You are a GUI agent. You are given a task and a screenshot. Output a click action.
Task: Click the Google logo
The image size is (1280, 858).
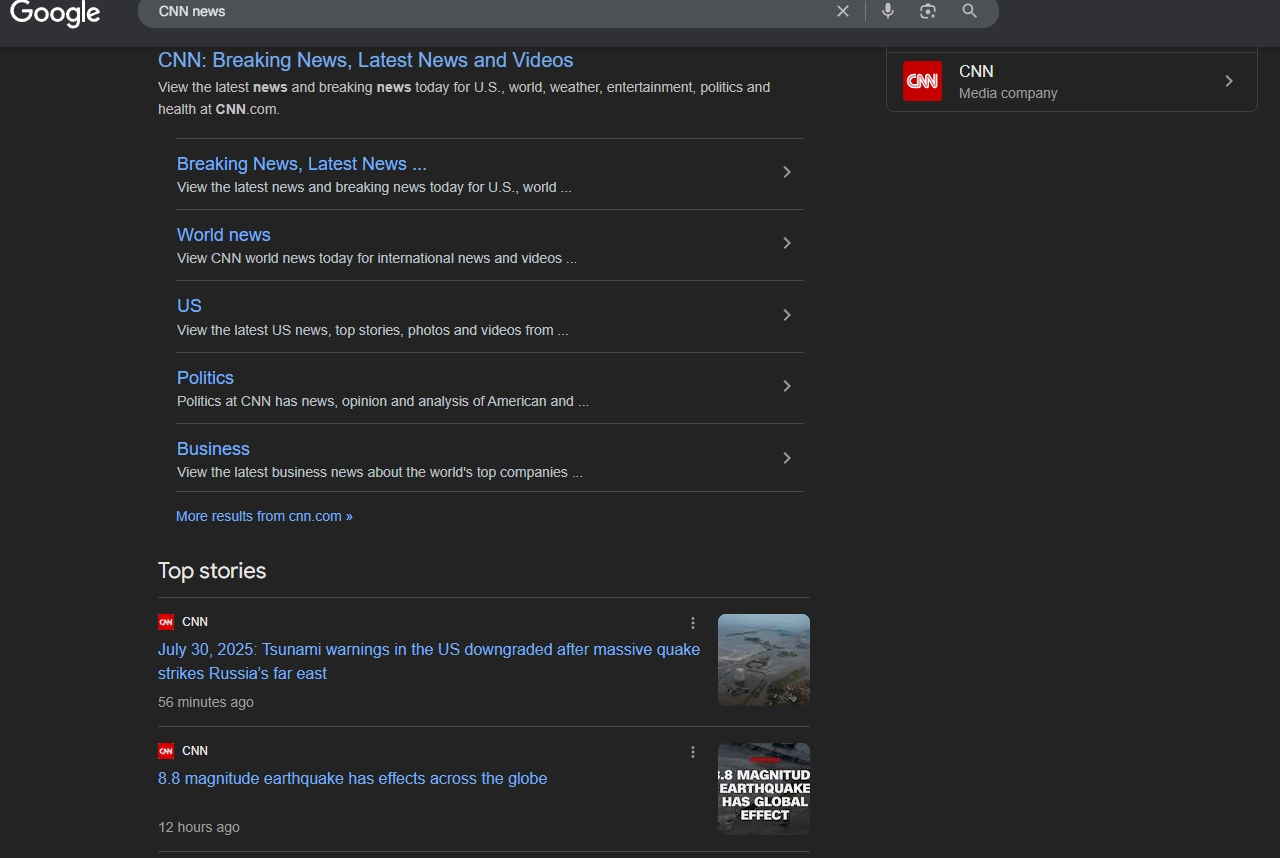click(55, 13)
